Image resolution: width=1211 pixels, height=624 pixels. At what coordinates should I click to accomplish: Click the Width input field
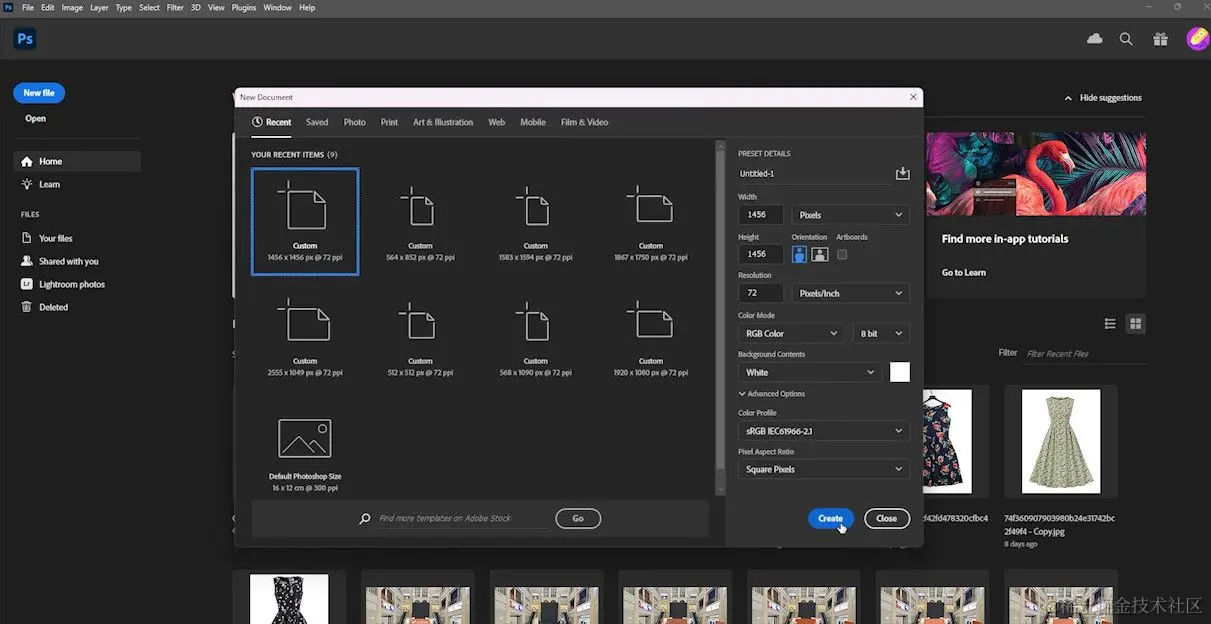point(761,214)
